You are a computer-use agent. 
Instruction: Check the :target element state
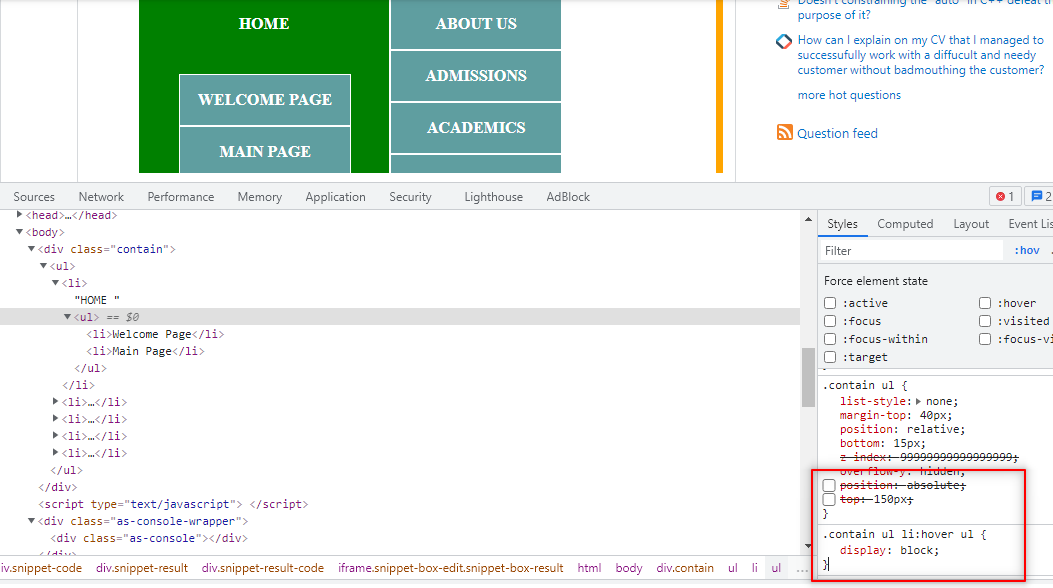pos(830,358)
